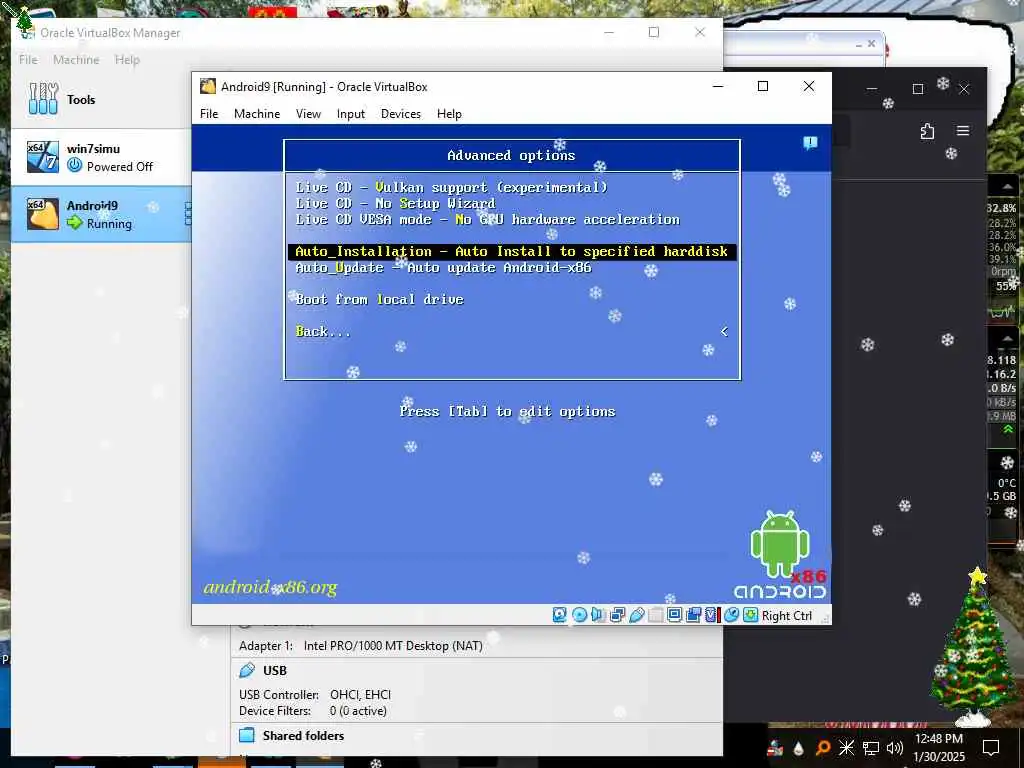Click the network icon in system tray
1024x768 pixels.
(x=871, y=748)
